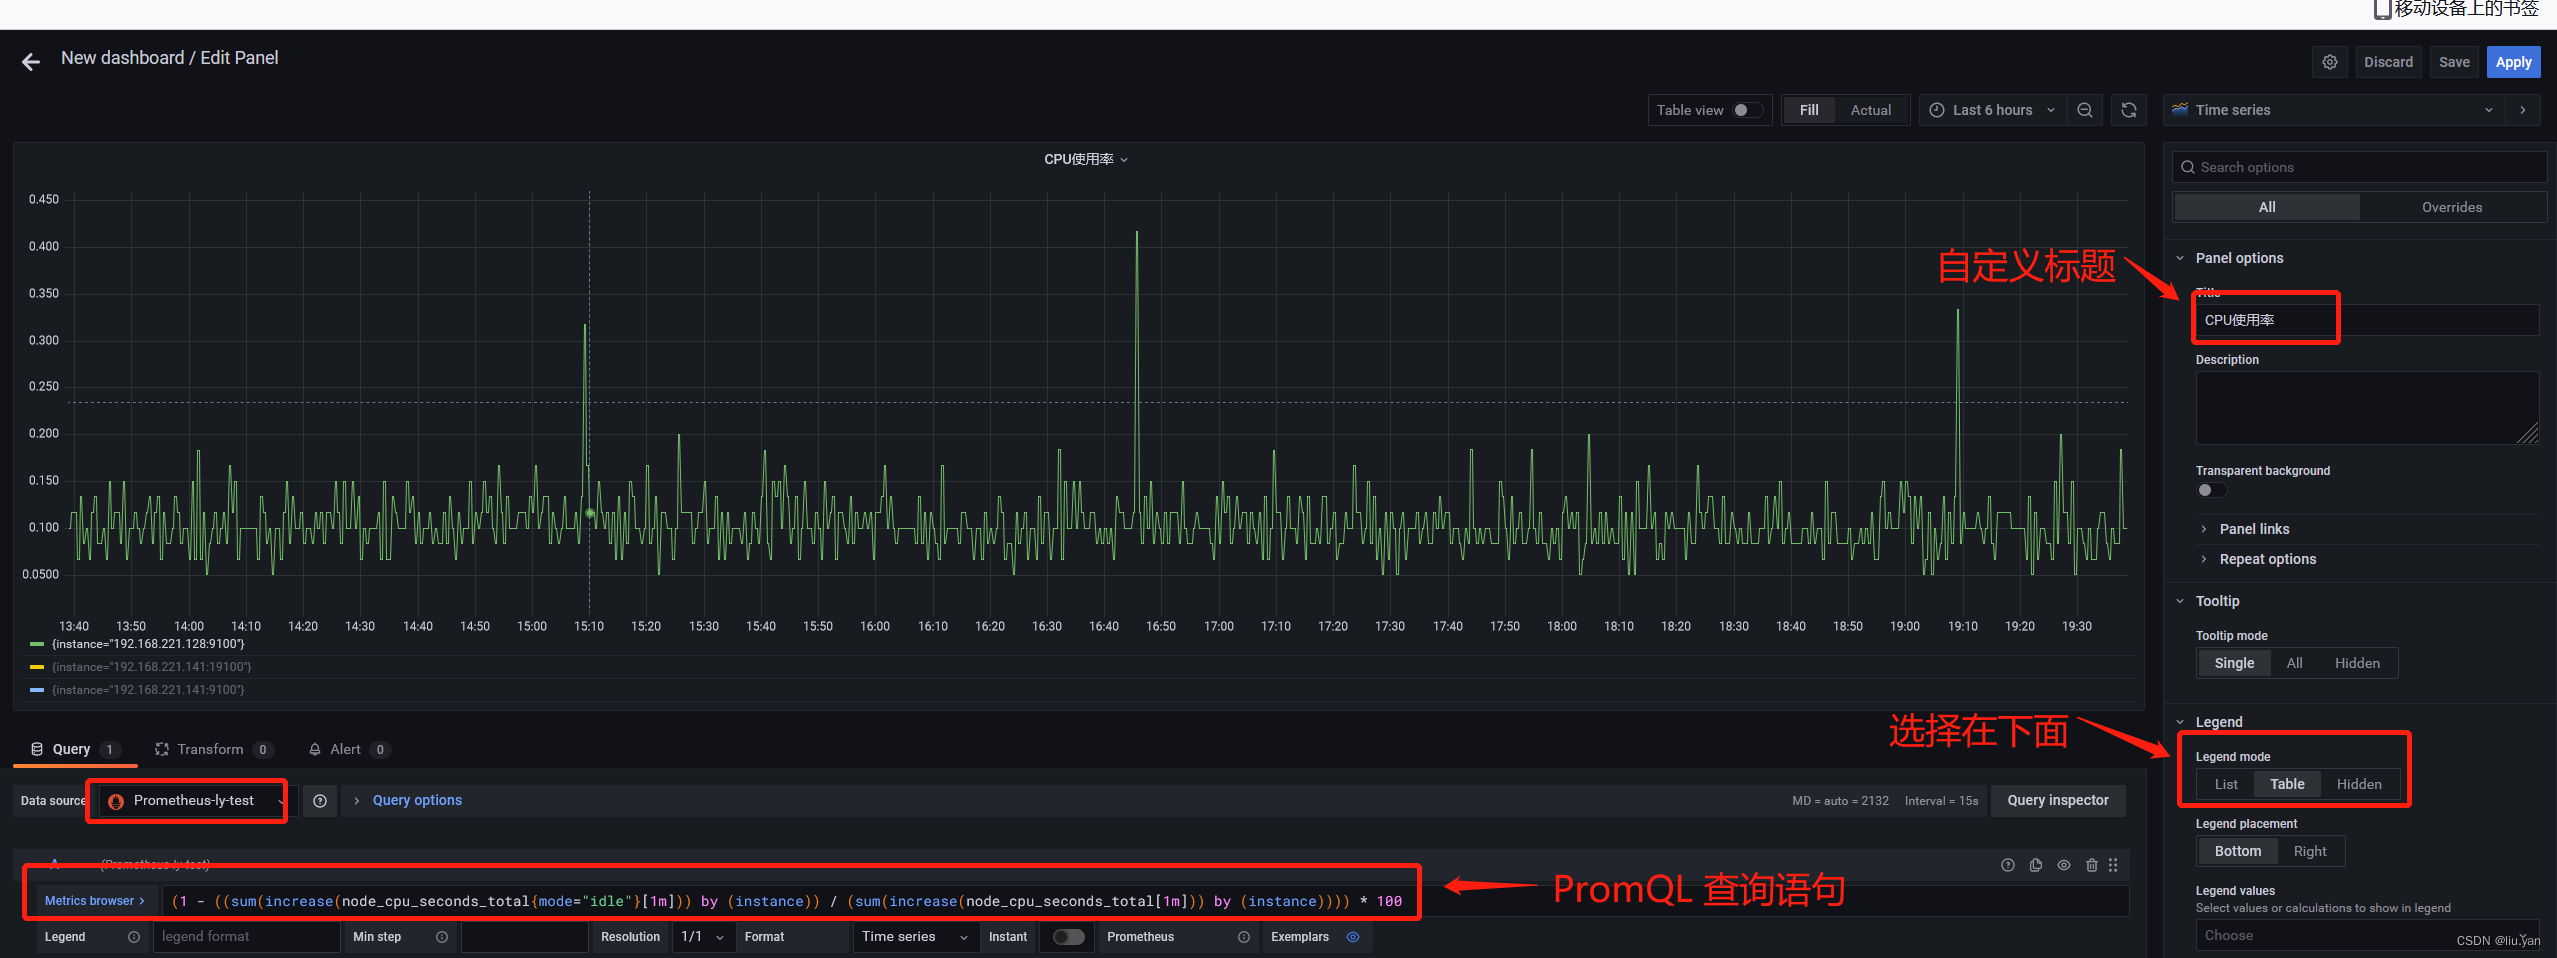Open the Time series visualization dropdown

click(x=2335, y=110)
